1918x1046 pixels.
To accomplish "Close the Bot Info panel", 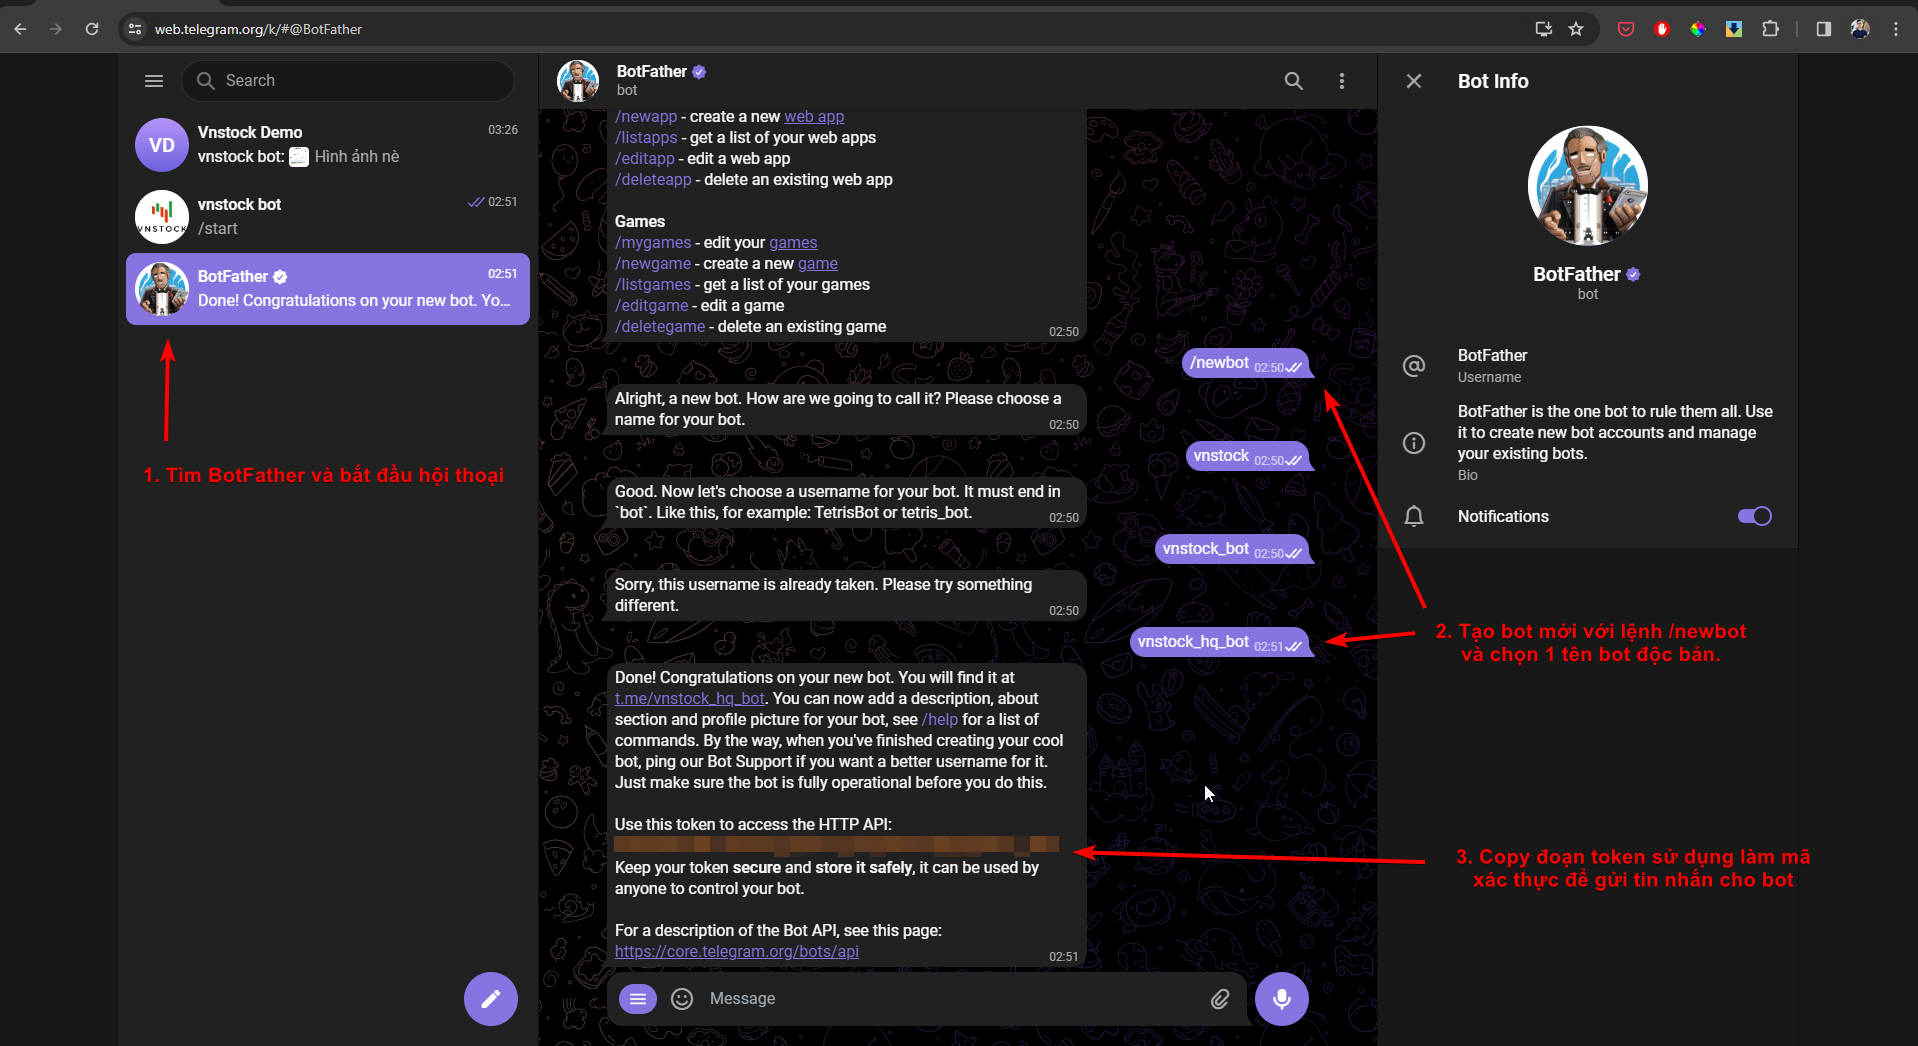I will point(1414,81).
